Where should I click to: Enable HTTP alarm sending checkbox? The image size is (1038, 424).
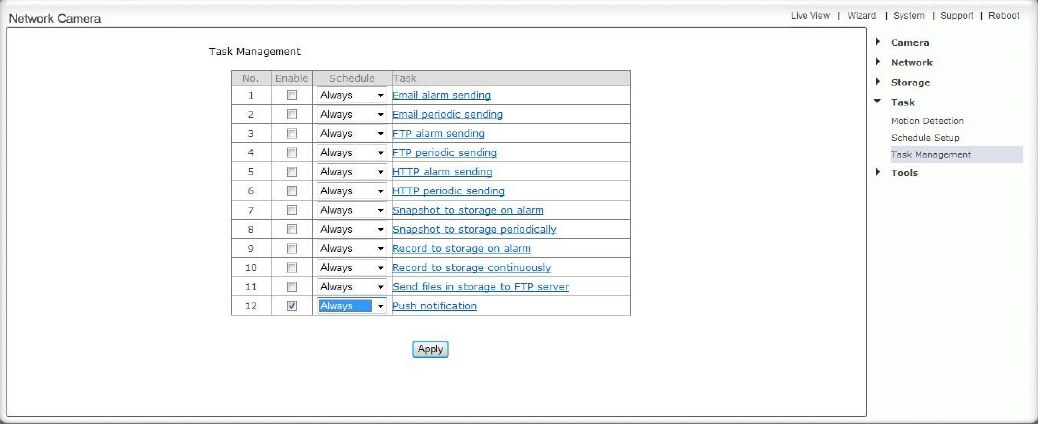(292, 172)
